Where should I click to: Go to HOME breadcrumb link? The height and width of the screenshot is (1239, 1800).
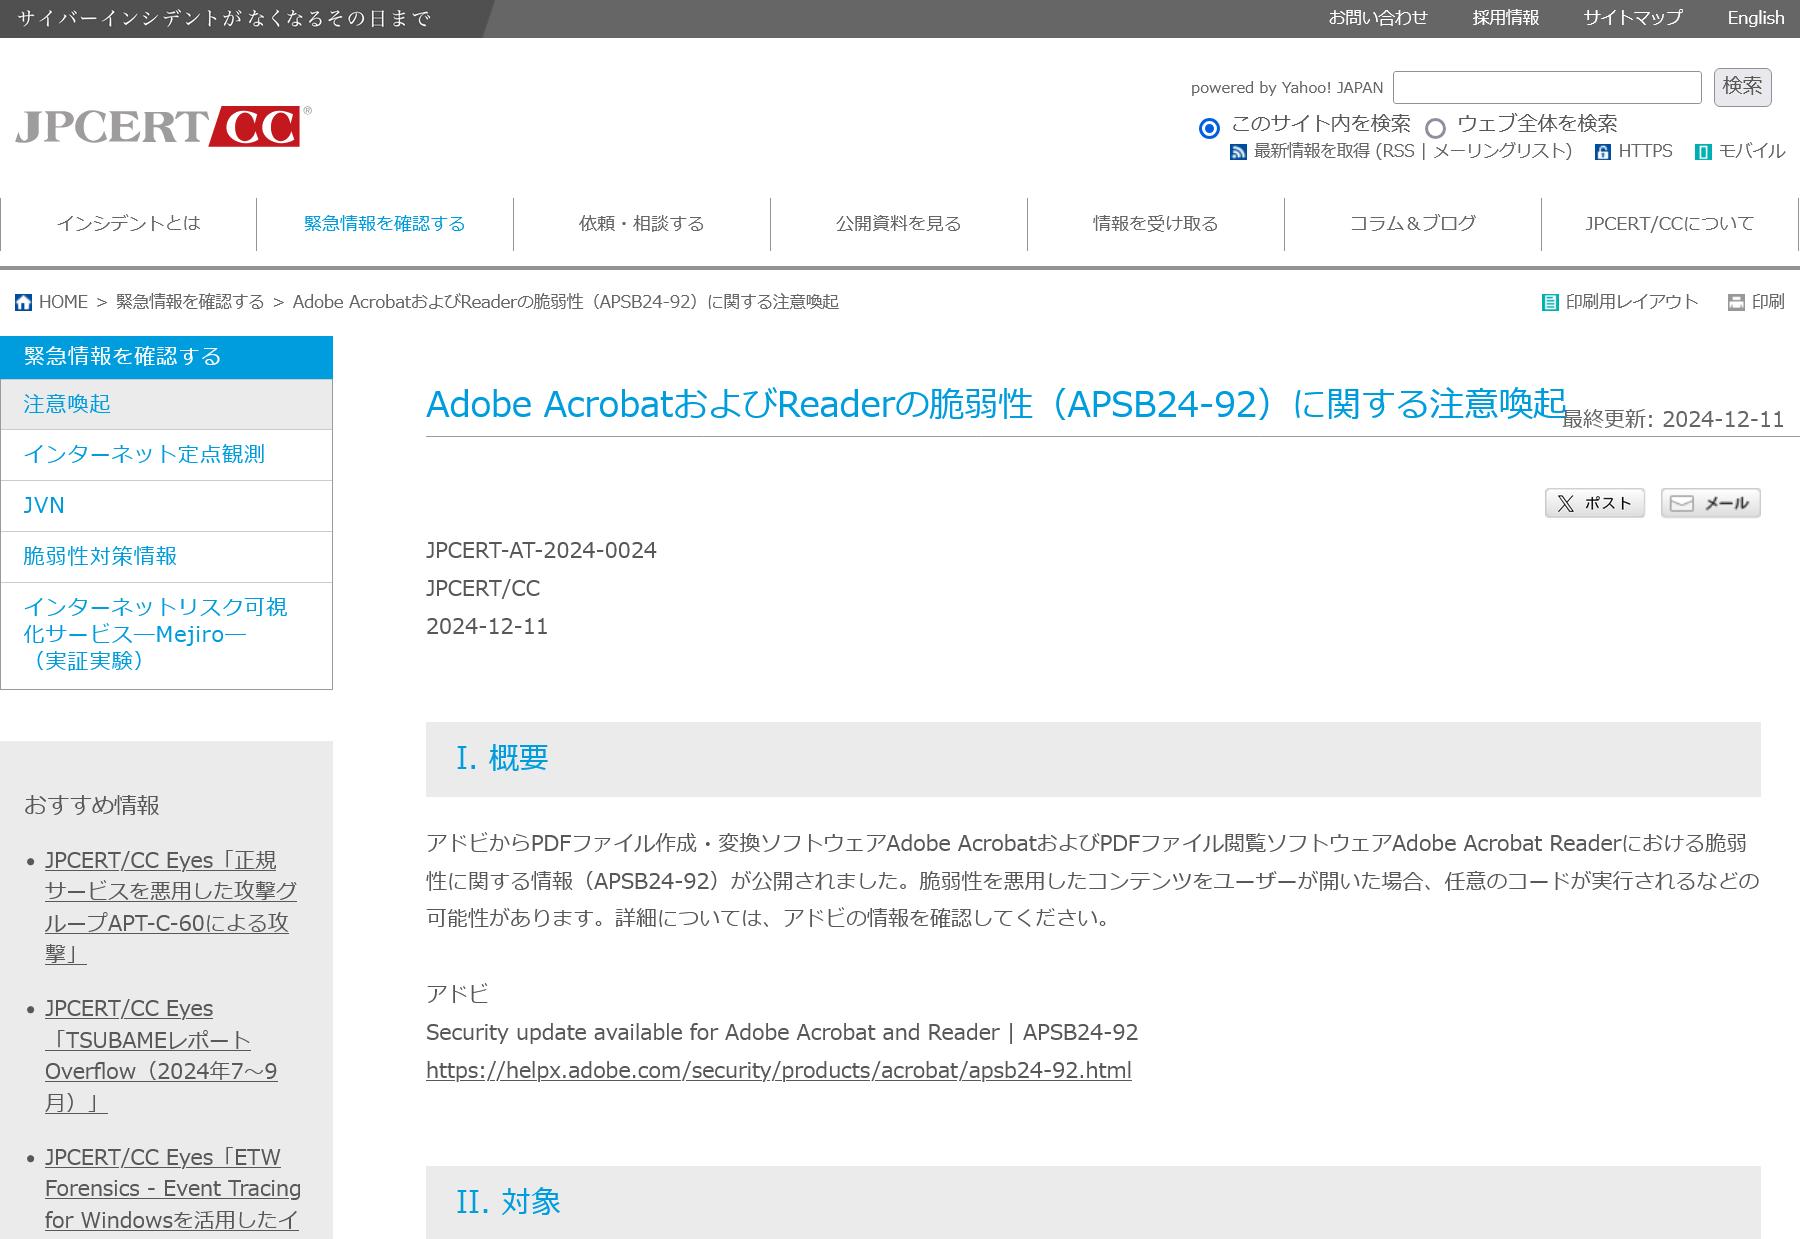63,302
